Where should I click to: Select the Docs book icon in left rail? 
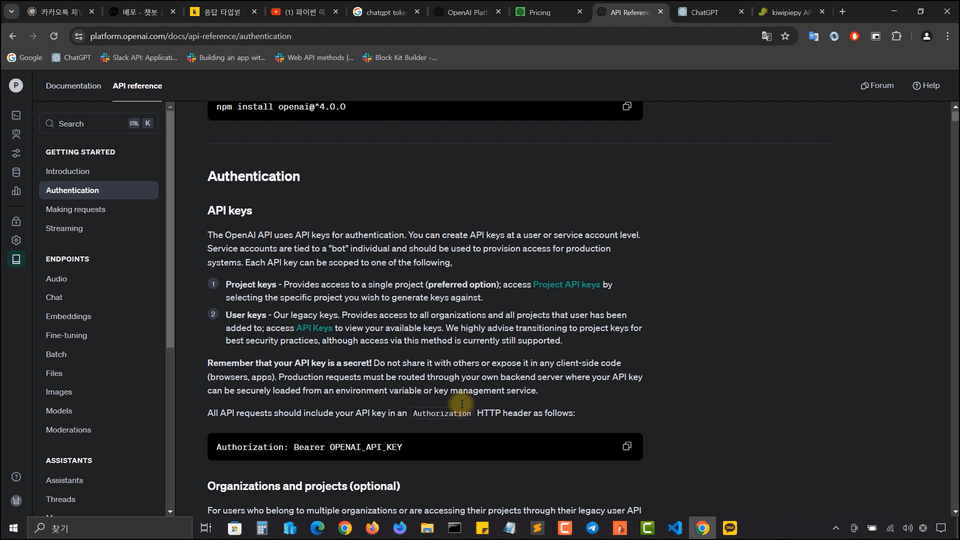tap(16, 259)
